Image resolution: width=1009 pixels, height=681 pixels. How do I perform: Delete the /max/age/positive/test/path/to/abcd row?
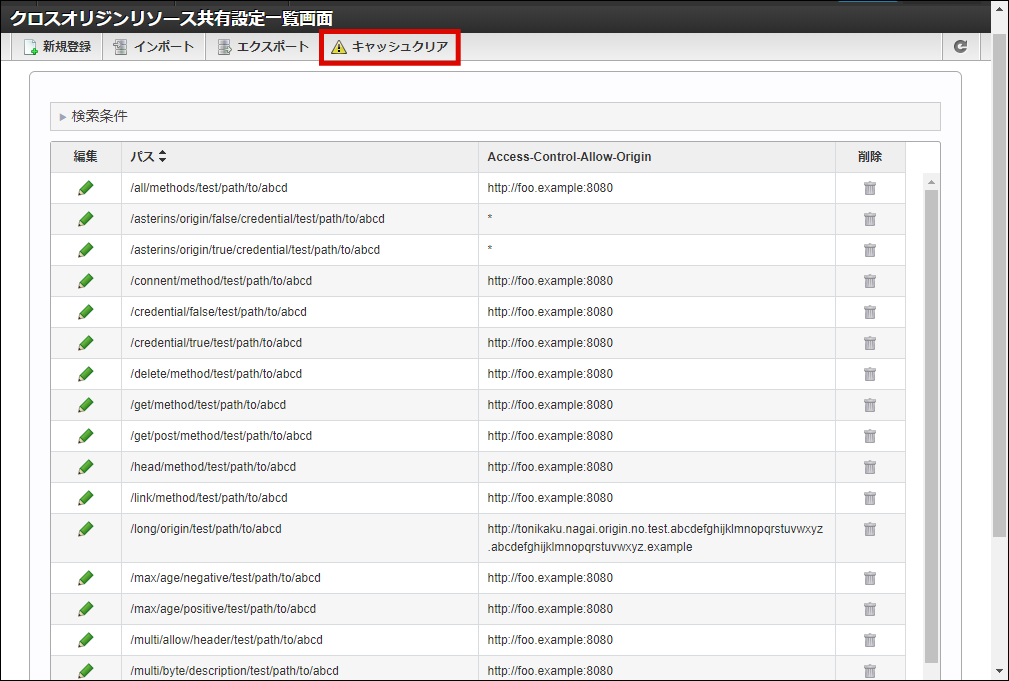point(870,609)
